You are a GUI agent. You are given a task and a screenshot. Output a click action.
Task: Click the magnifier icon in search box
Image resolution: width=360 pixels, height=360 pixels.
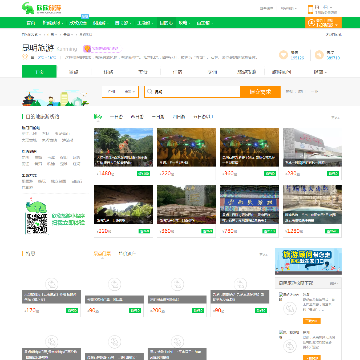click(x=150, y=92)
